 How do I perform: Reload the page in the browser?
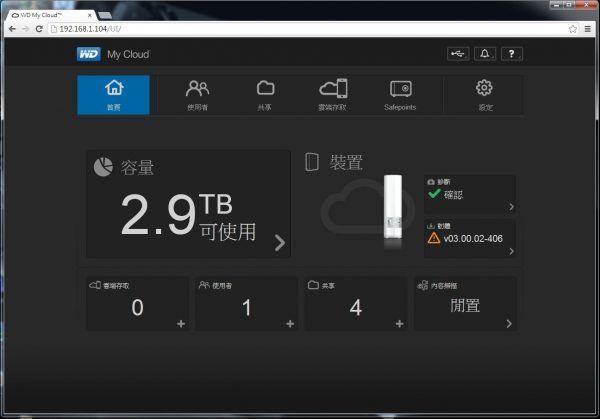(x=39, y=29)
